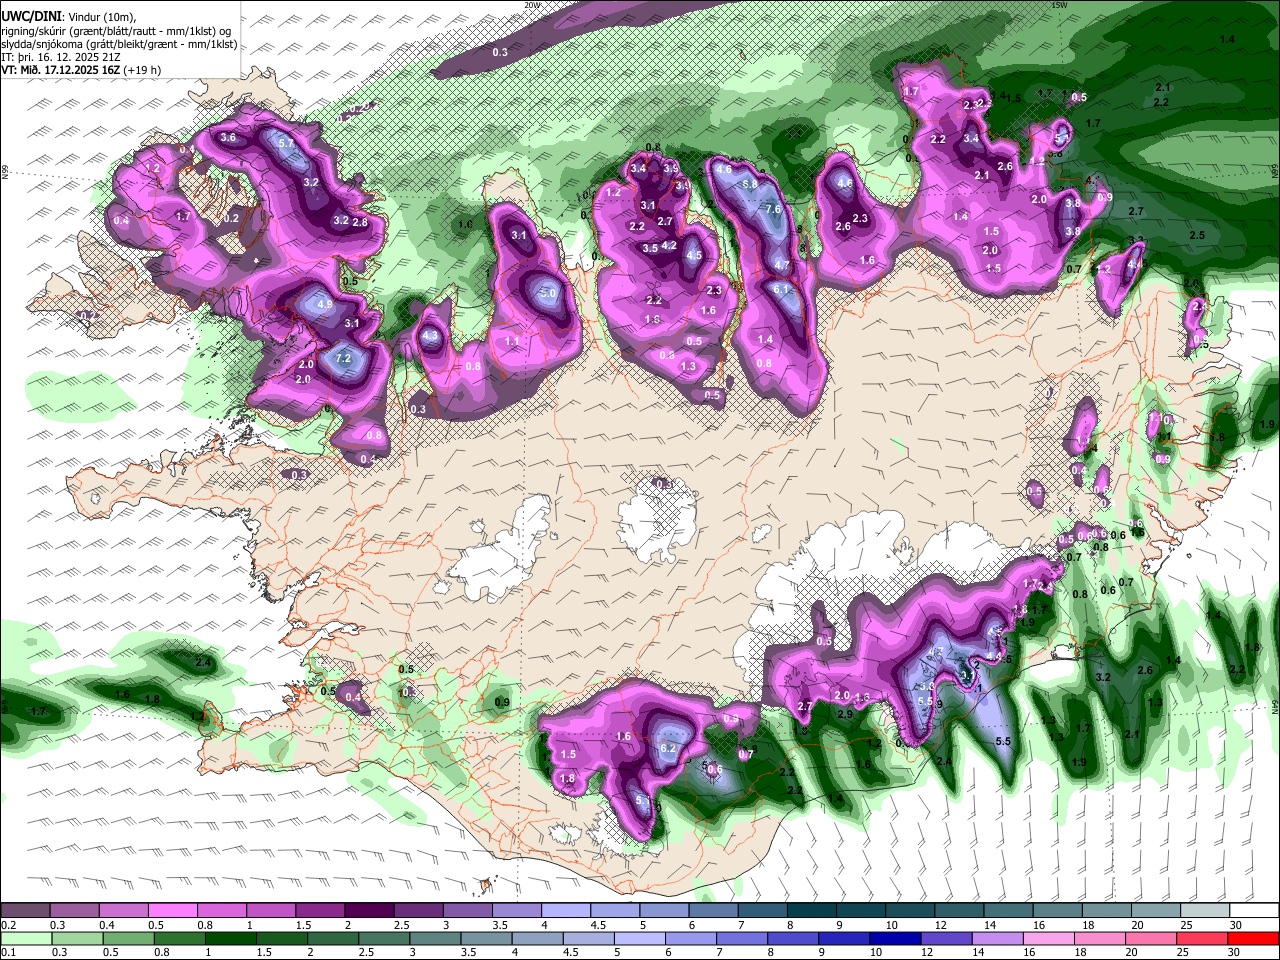1280x960 pixels.
Task: Click the white final swatch of snow legend
Action: coord(1254,910)
